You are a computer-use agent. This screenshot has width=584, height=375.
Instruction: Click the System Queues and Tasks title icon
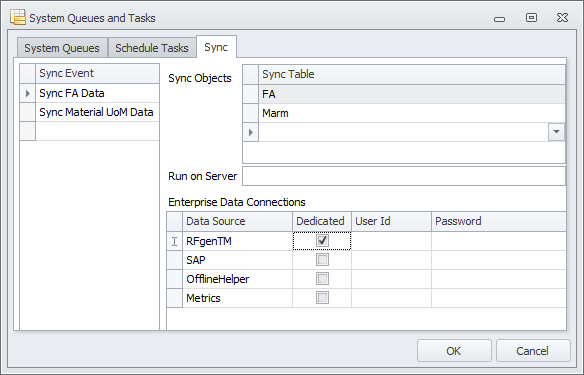coord(18,18)
